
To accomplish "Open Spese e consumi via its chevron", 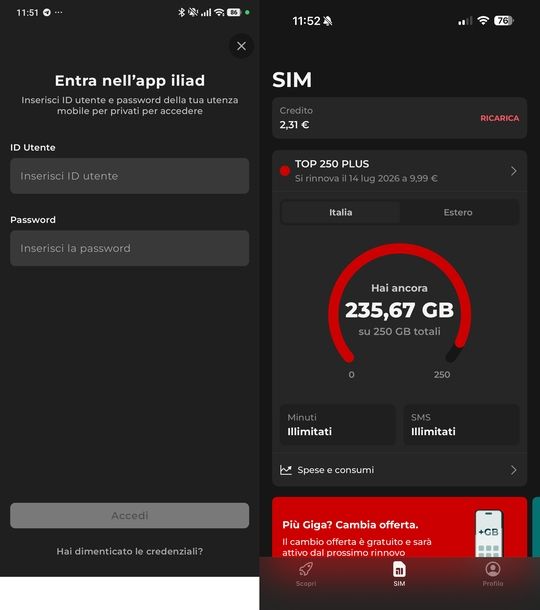I will coord(514,470).
